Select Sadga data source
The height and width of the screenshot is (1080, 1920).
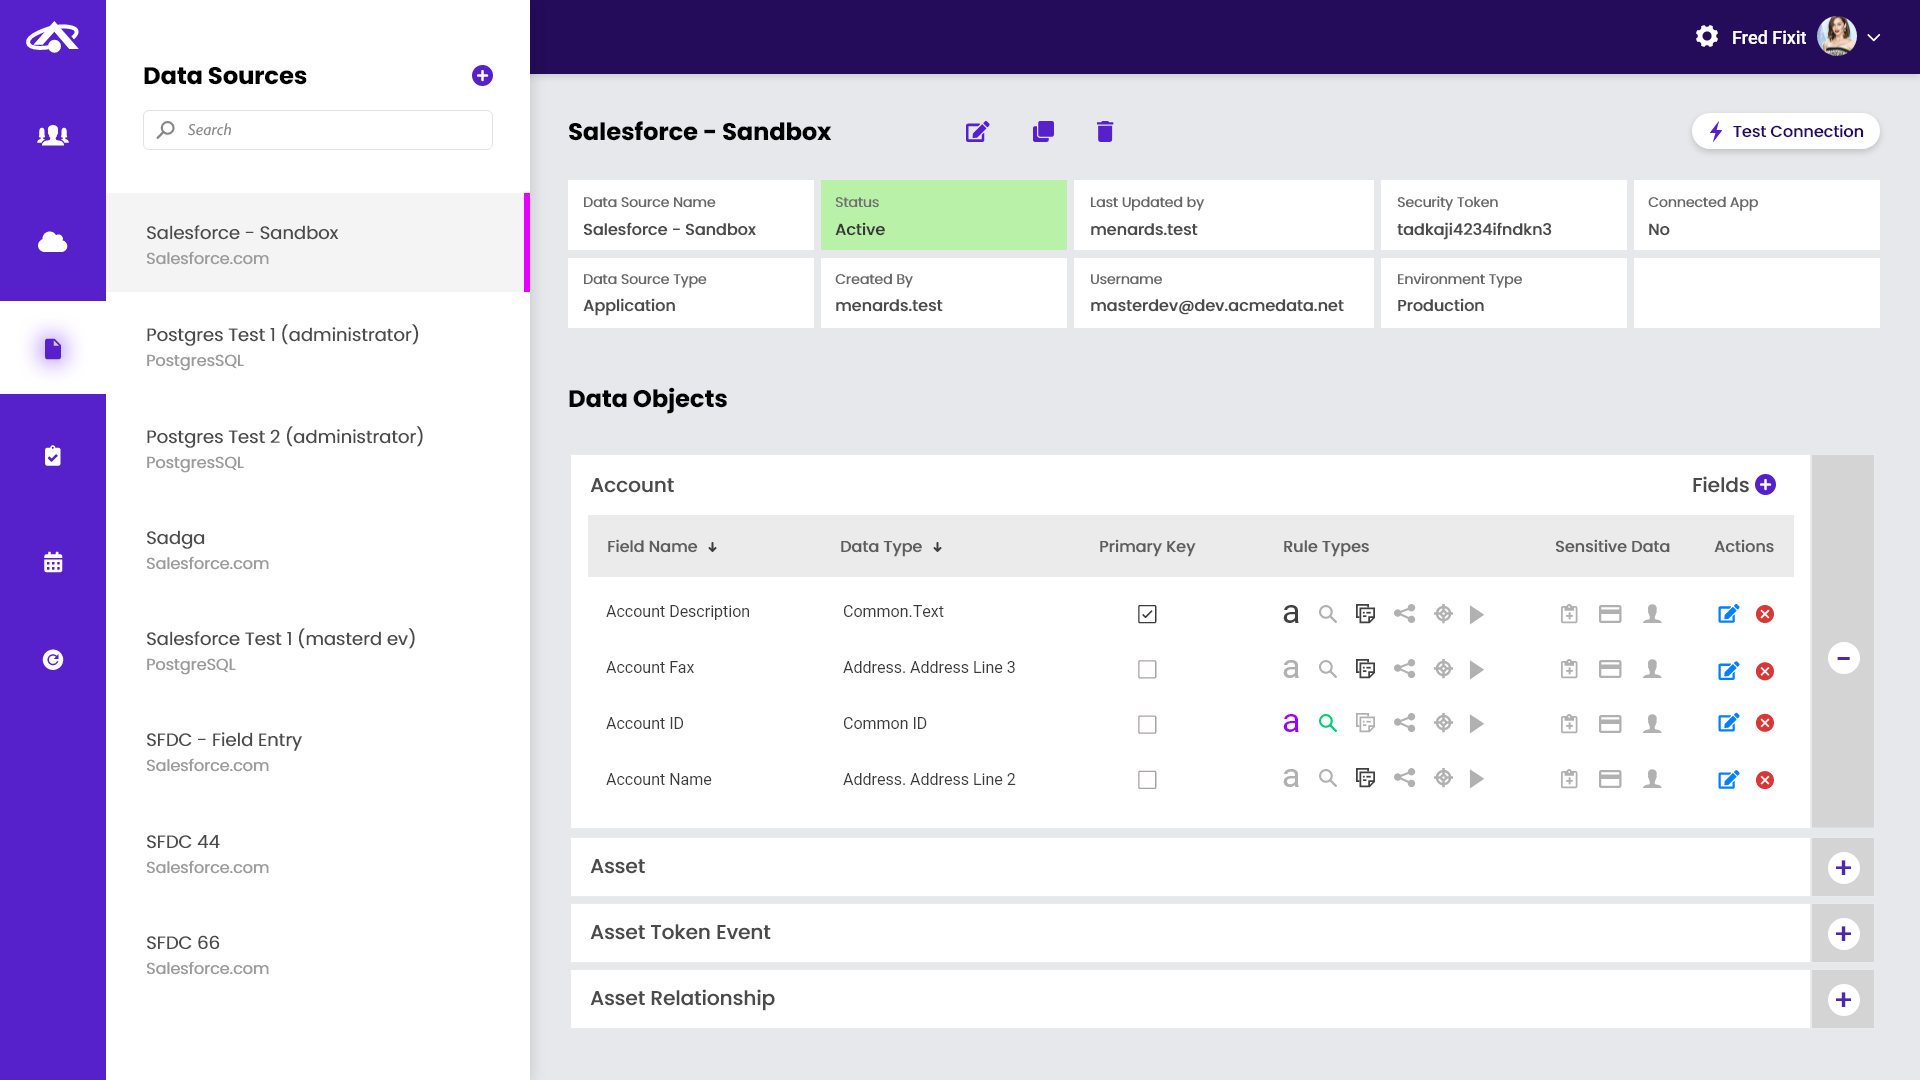click(x=317, y=549)
